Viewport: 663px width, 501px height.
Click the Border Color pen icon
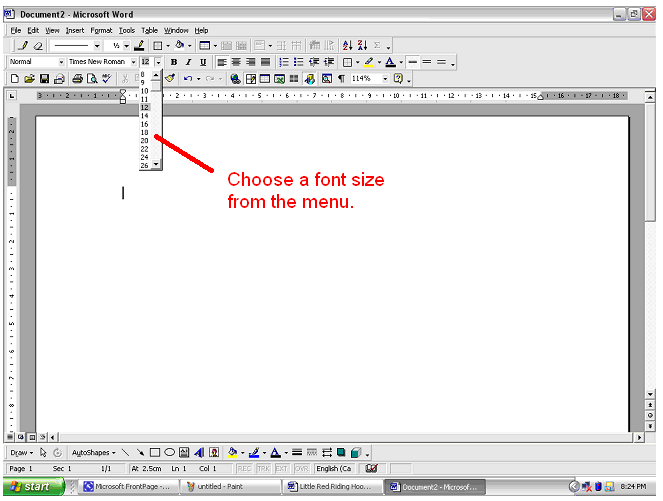pyautogui.click(x=139, y=45)
